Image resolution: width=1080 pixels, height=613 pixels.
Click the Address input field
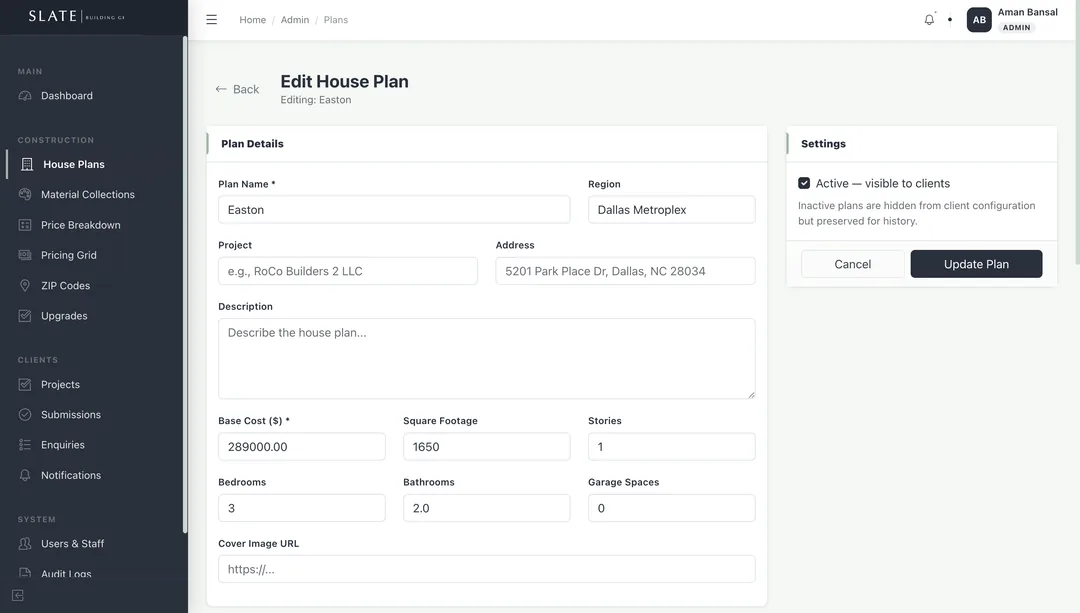[625, 271]
